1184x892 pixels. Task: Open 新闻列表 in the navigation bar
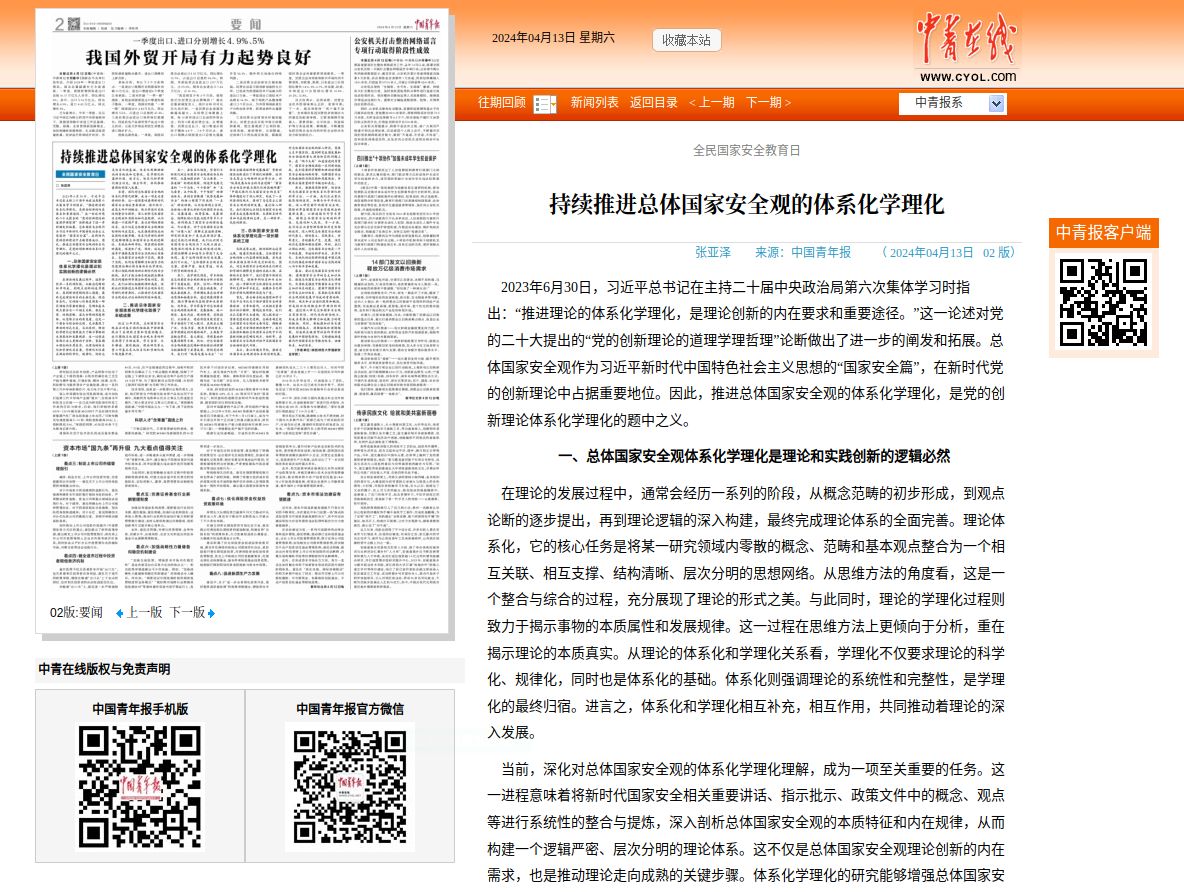595,103
